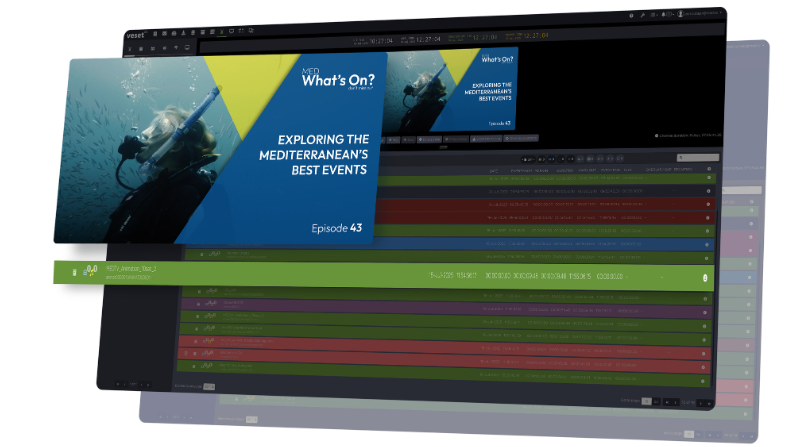Select the single purple playlist row
Screen dimensions: 795x447
447,307
